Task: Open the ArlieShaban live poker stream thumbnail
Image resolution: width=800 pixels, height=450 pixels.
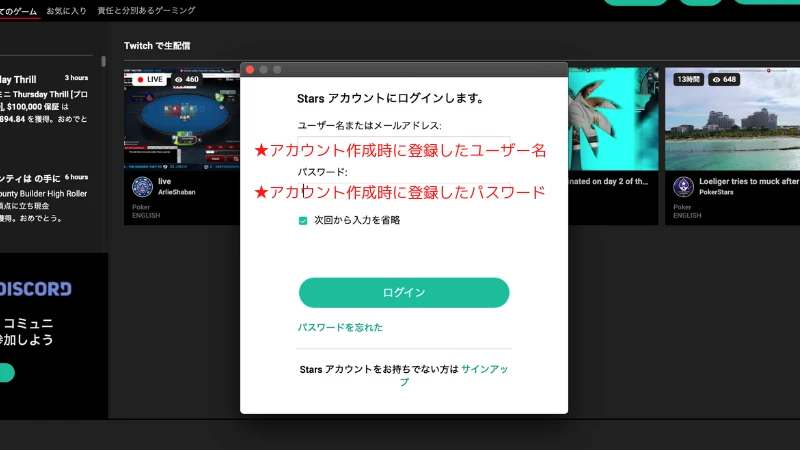Action: point(183,120)
